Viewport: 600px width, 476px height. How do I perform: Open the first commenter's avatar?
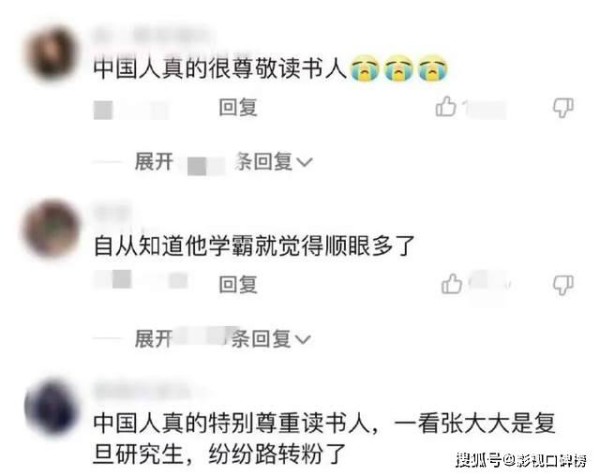click(x=52, y=54)
